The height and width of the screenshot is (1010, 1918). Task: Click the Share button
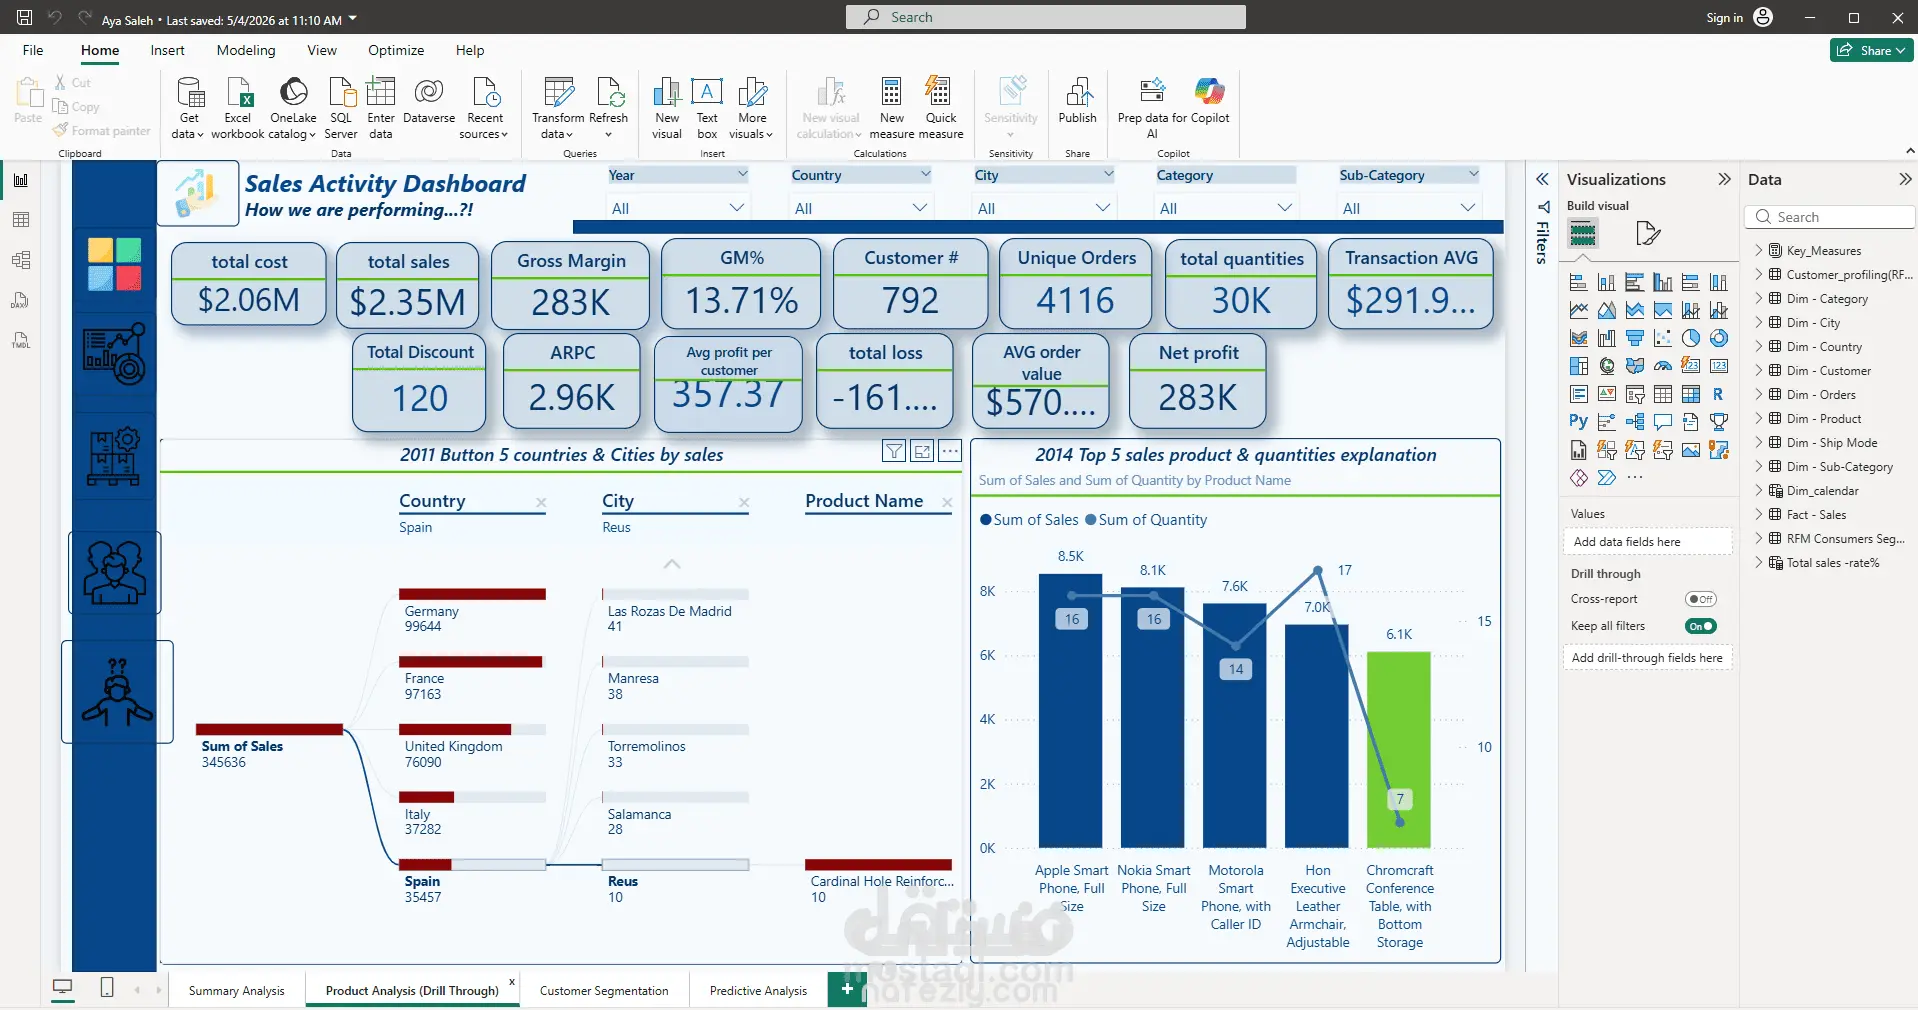[1872, 50]
